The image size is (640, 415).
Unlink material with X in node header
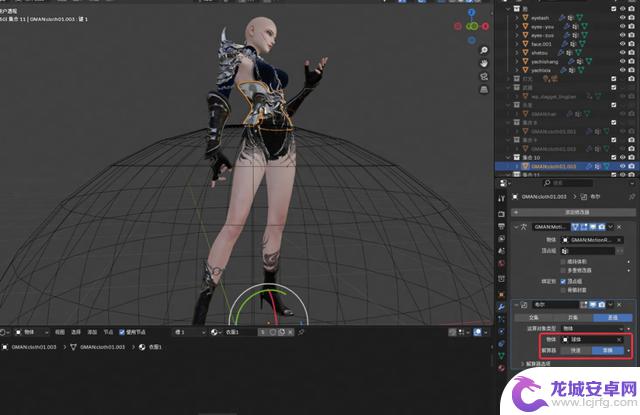tap(290, 333)
